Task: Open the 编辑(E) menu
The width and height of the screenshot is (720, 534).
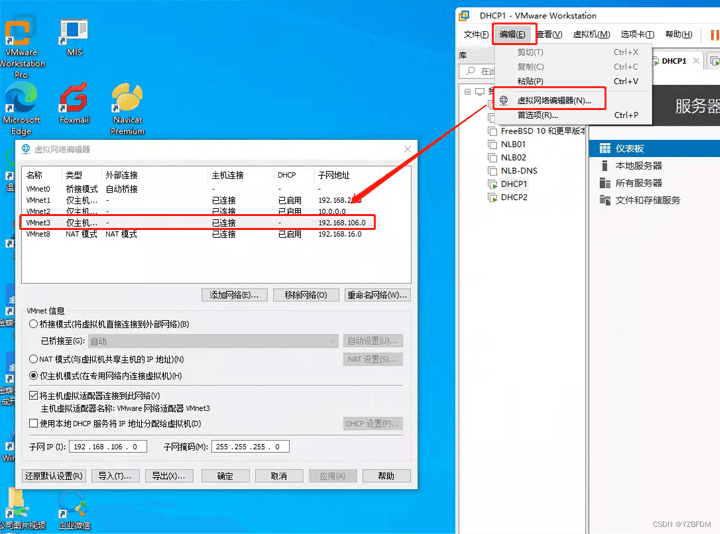Action: [512, 34]
